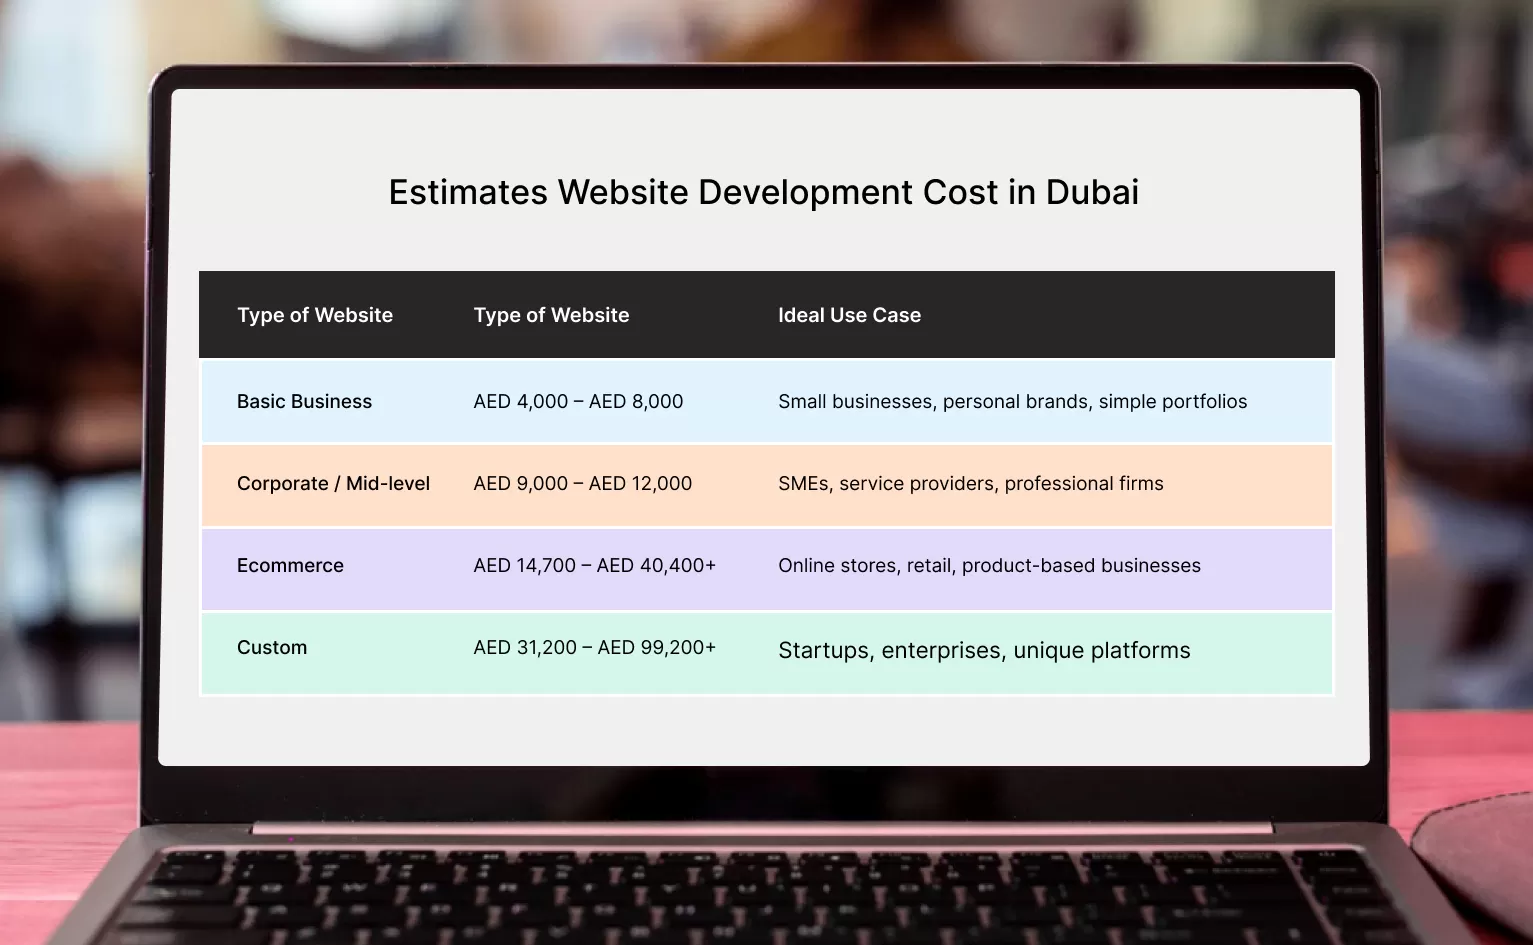Click 'Small businesses, personal brands, simple portfolios'
1533x945 pixels.
1013,401
